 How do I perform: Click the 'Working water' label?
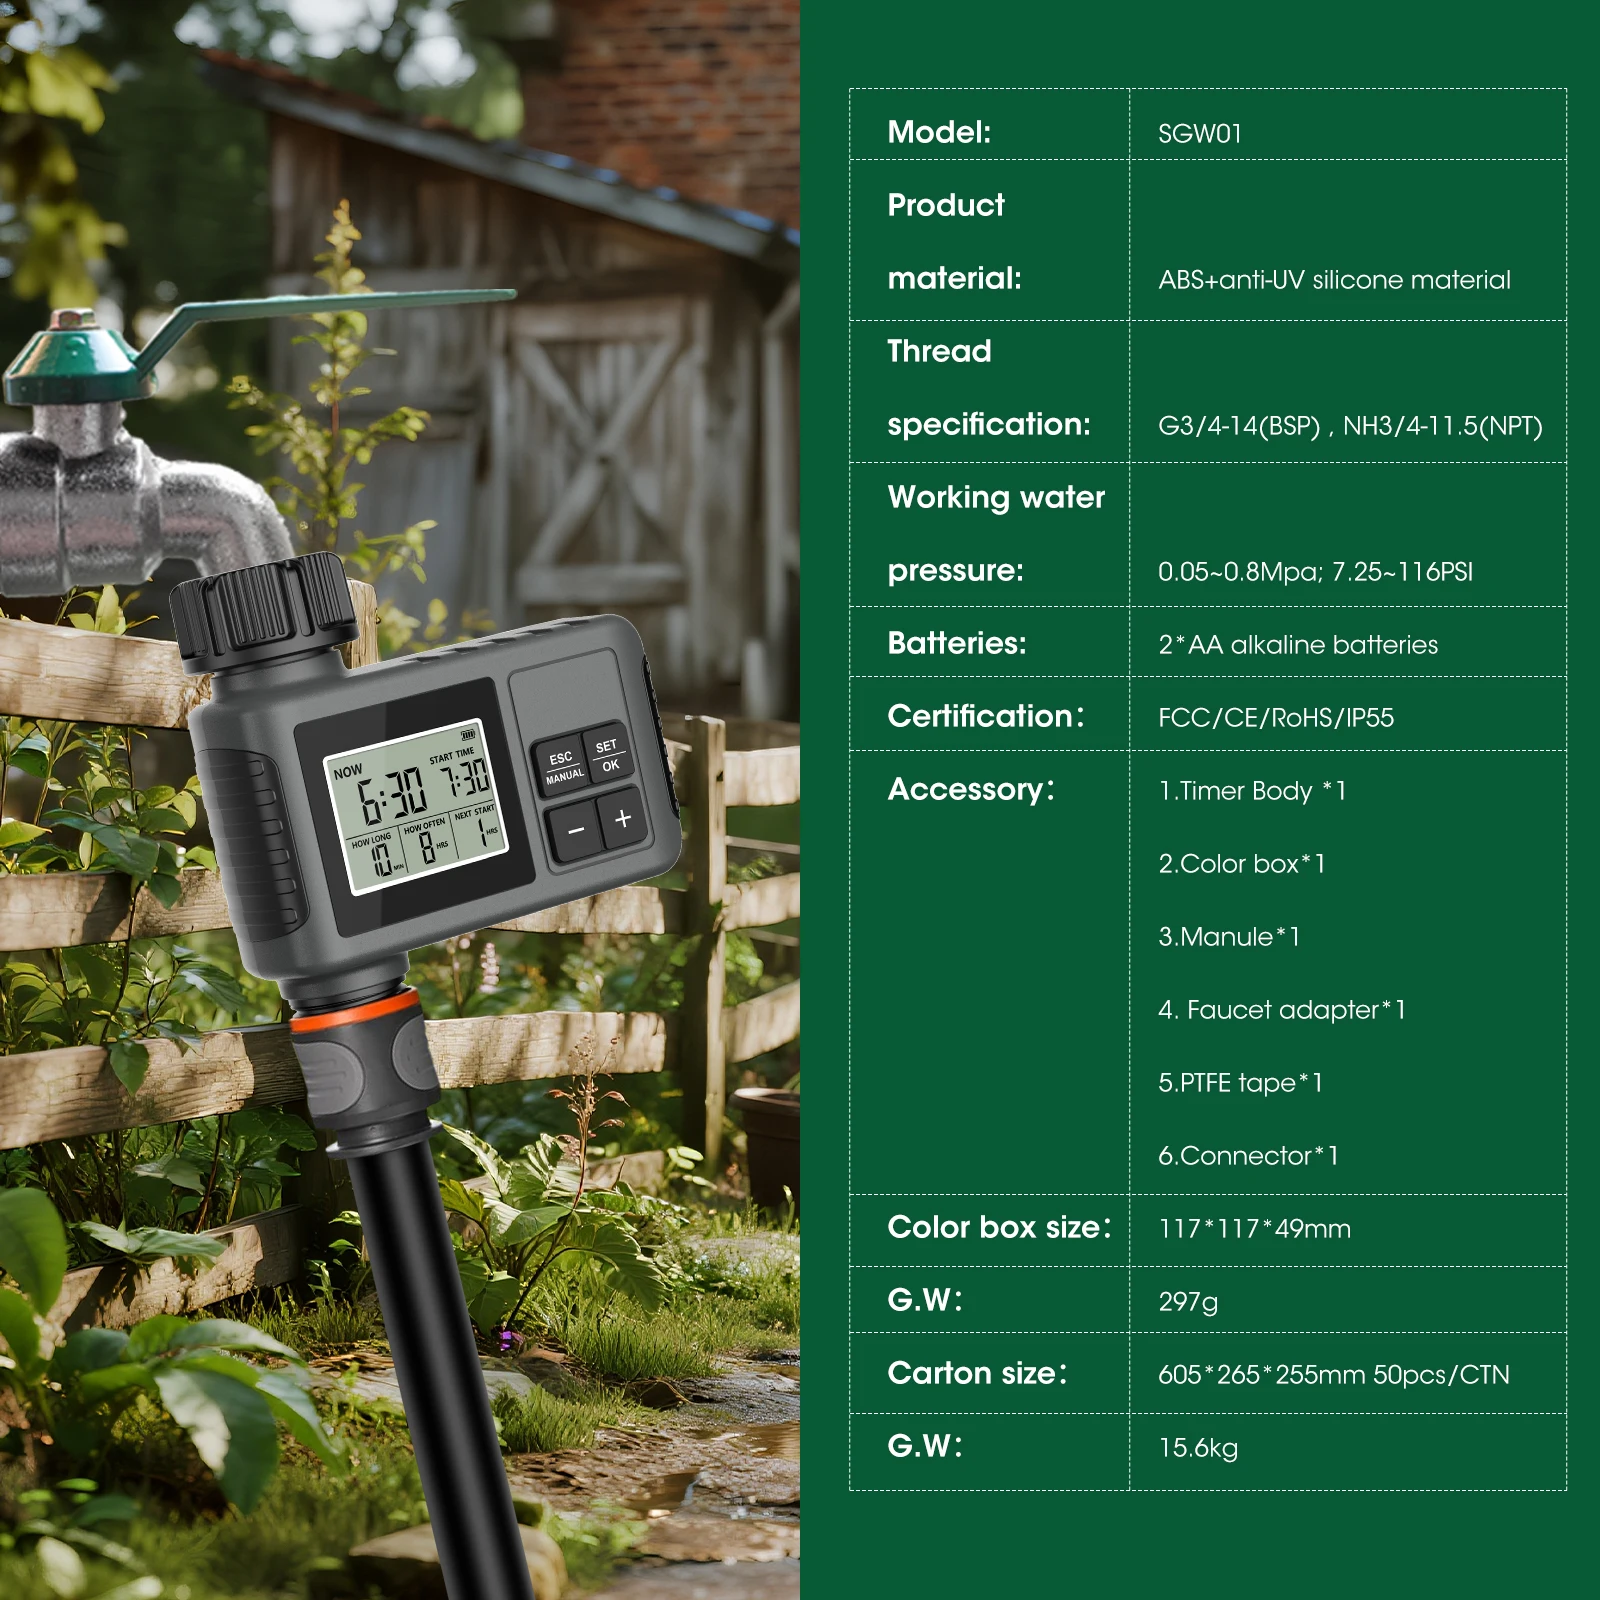click(996, 498)
